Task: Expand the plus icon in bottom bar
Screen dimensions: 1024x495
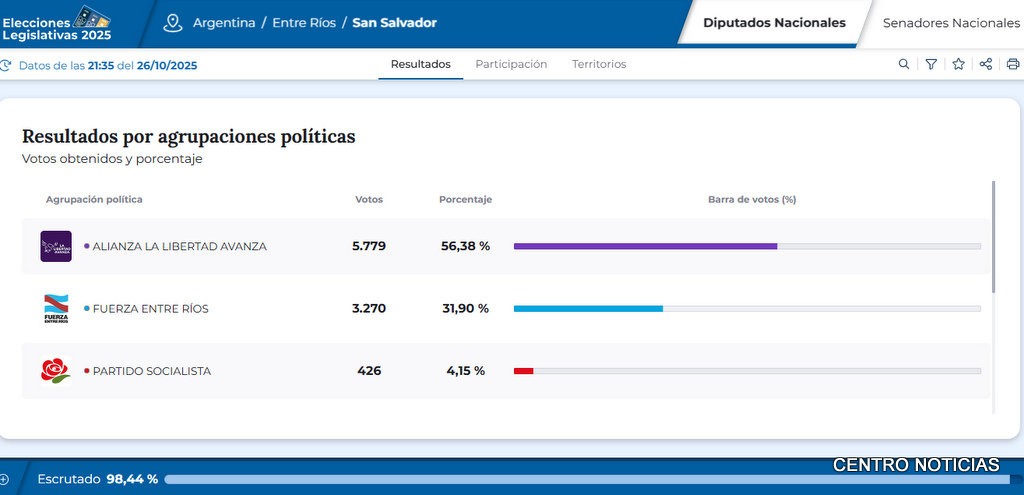Action: click(x=5, y=479)
